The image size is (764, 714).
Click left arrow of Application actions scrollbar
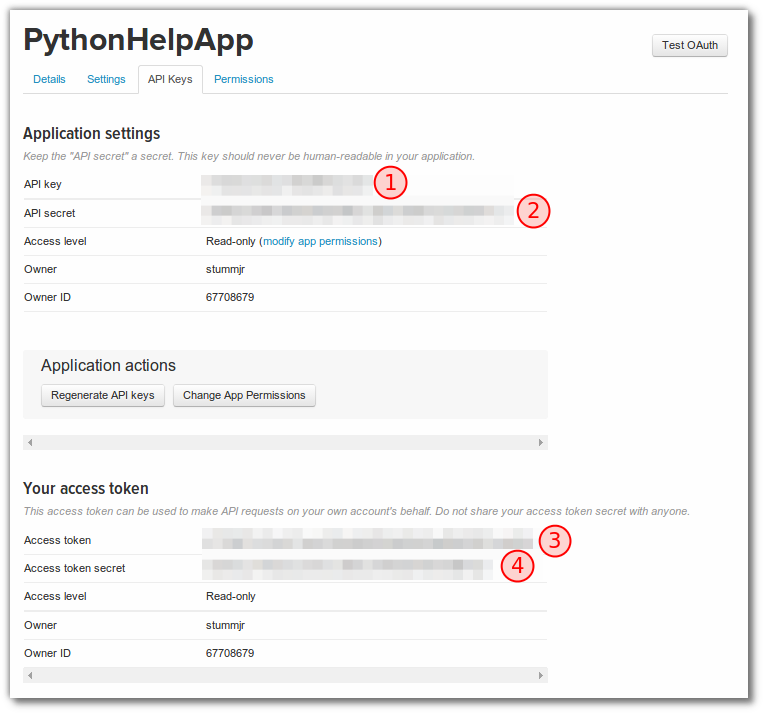[x=30, y=442]
